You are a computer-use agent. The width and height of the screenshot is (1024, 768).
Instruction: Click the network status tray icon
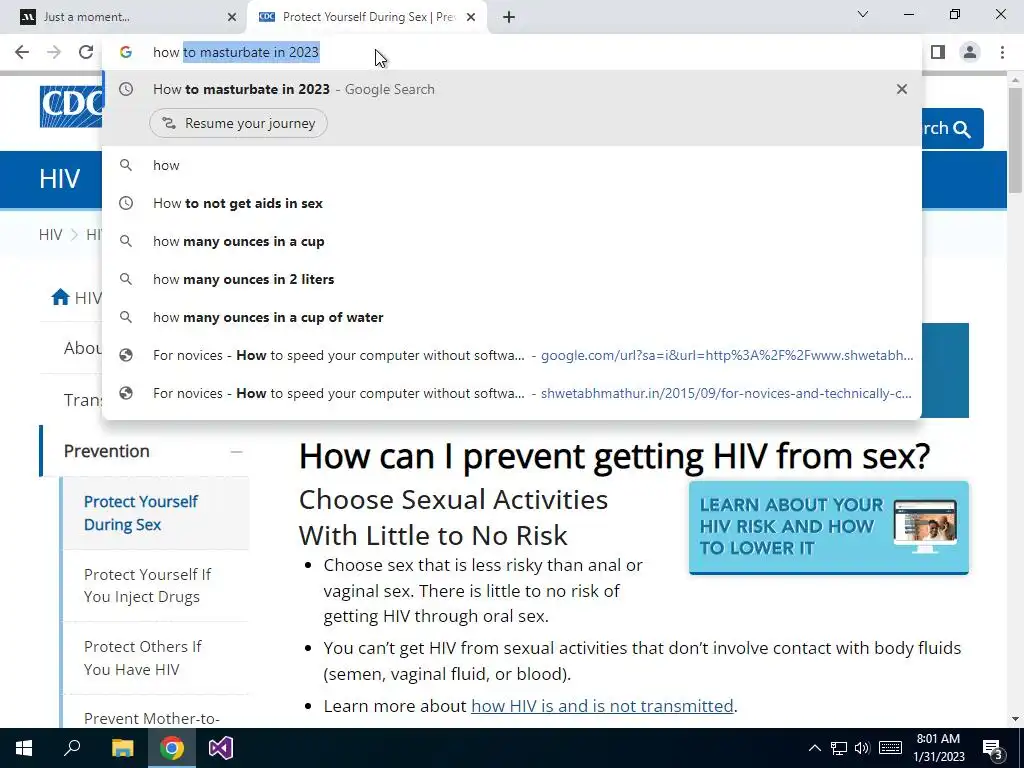point(839,748)
